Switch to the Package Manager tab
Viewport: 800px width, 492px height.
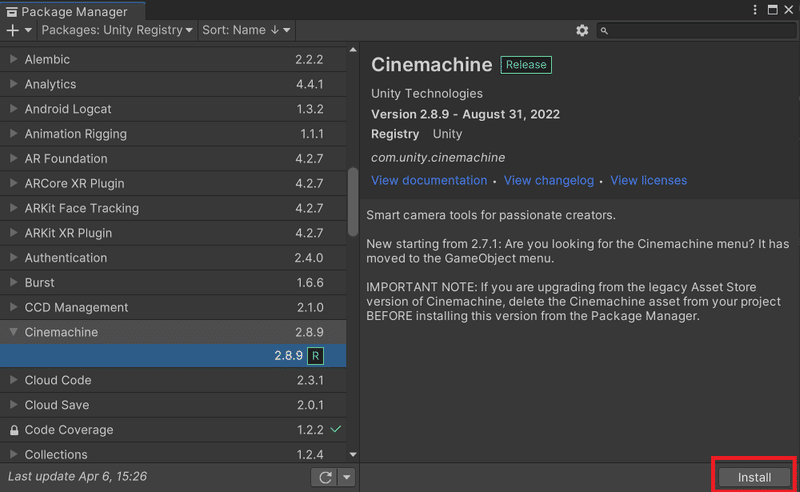click(x=73, y=11)
